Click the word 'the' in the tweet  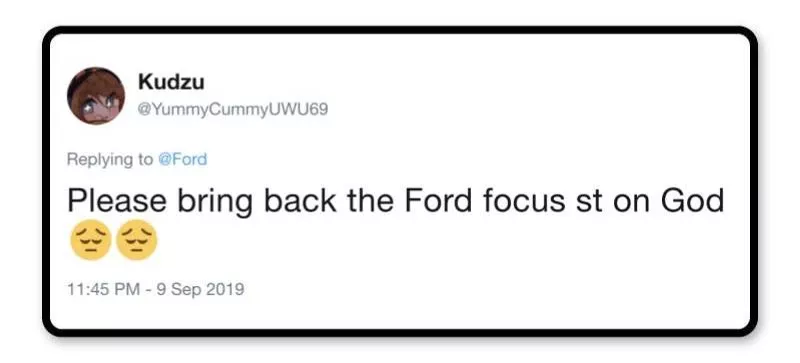371,201
